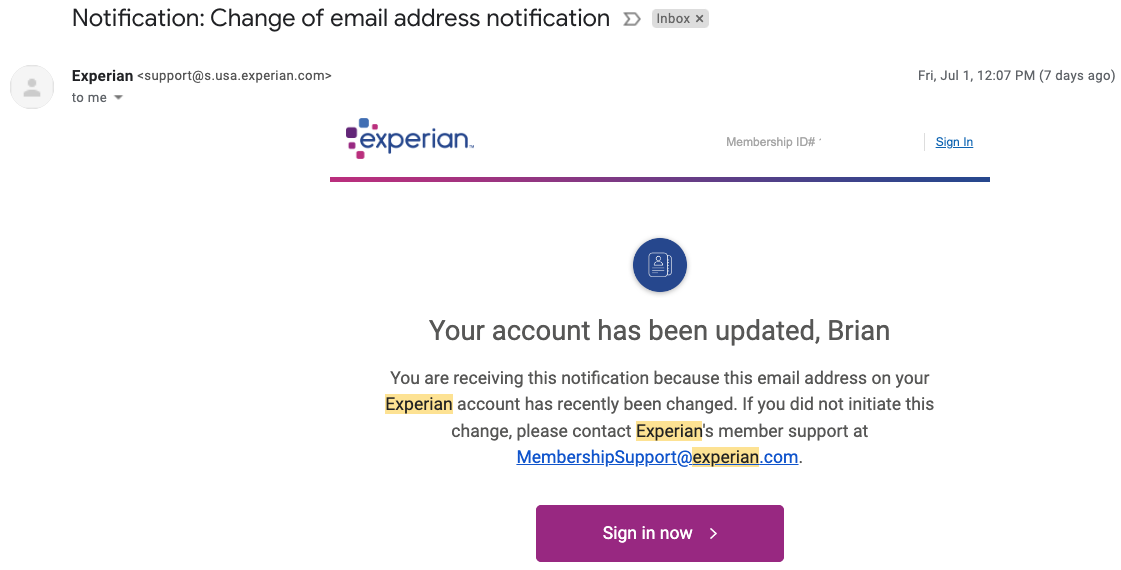
Task: Click the email subject line title
Action: tap(341, 18)
